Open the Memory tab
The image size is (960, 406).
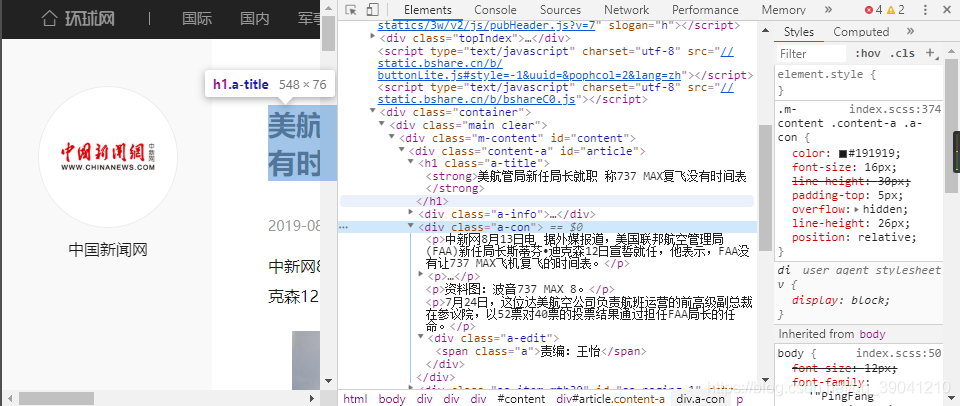point(784,10)
